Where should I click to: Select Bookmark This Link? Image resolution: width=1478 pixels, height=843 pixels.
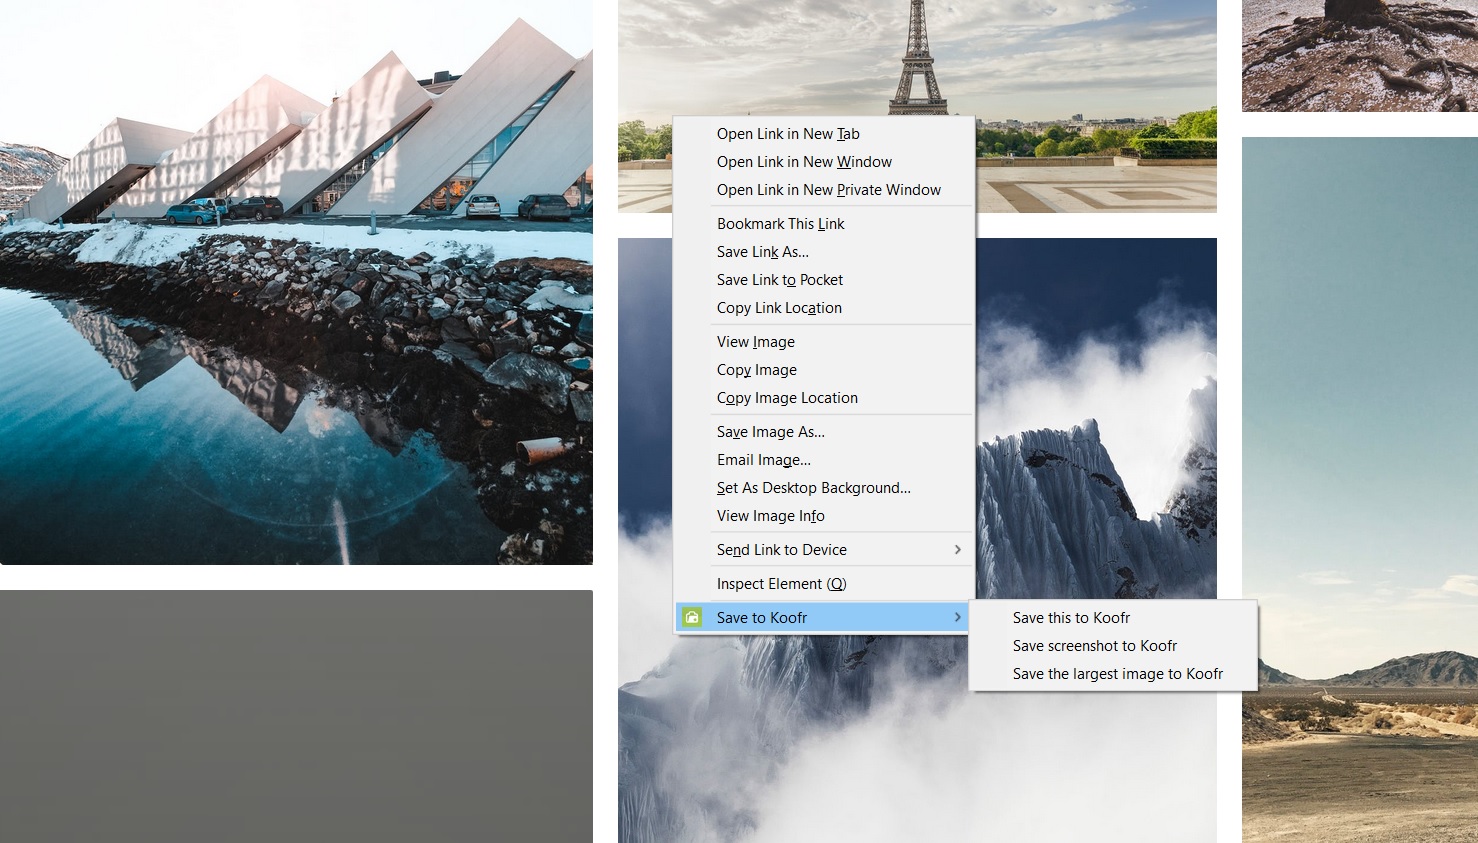tap(780, 223)
